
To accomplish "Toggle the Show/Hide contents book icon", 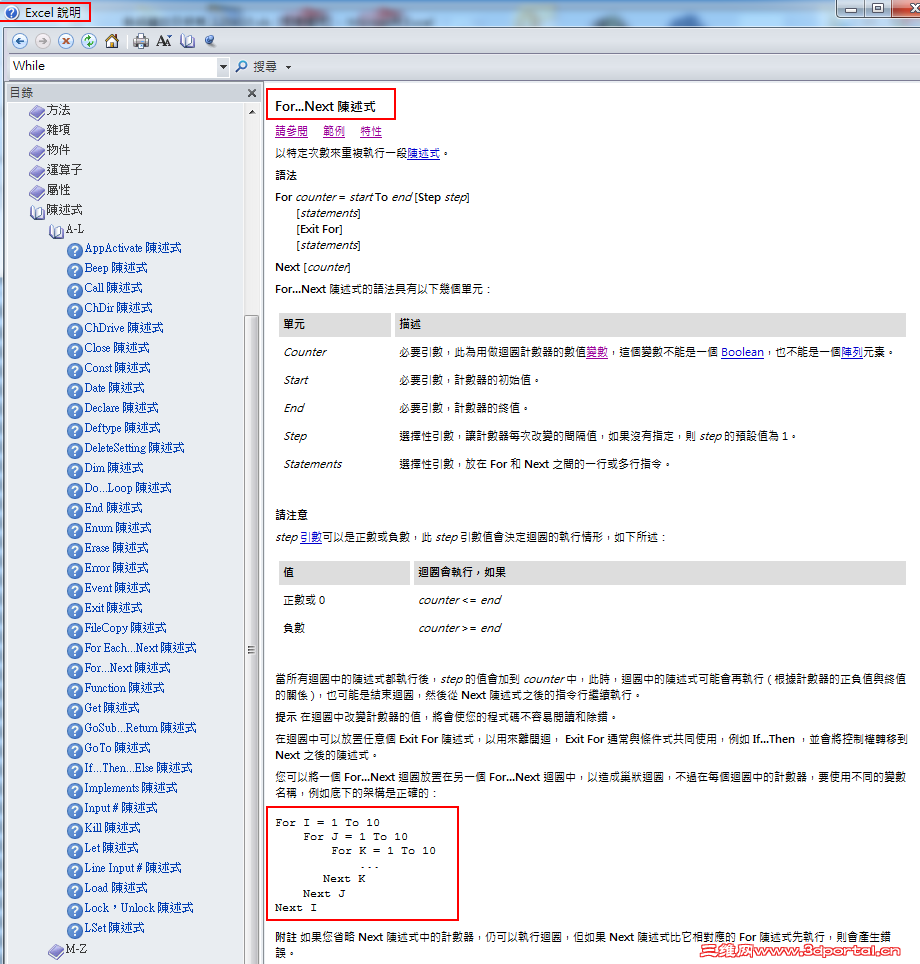I will coord(189,41).
